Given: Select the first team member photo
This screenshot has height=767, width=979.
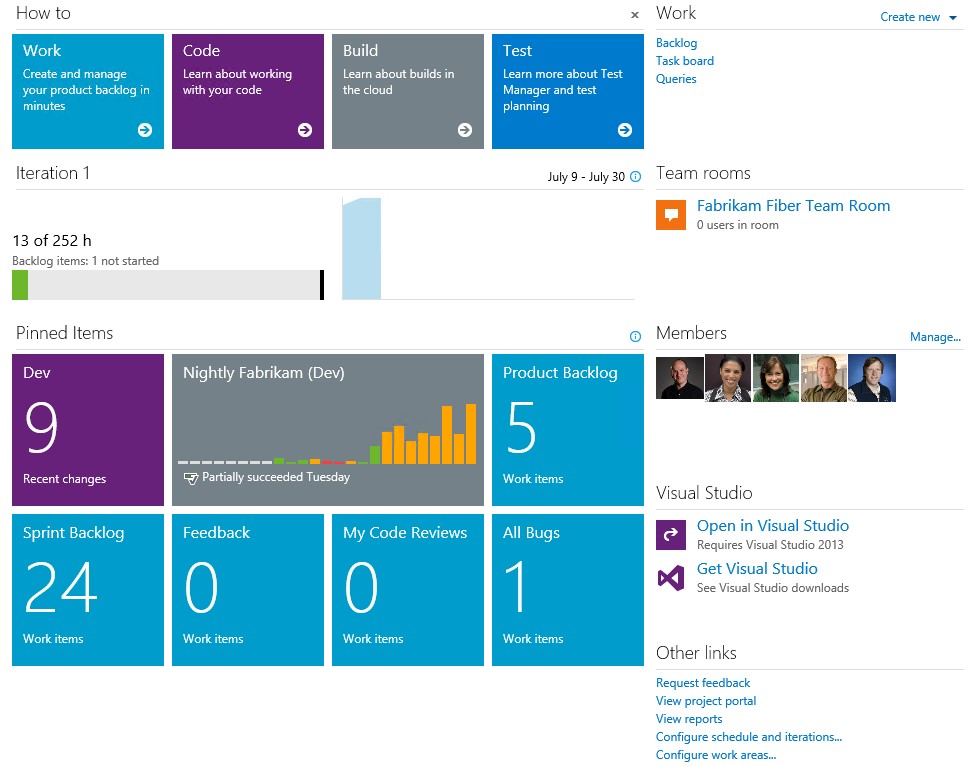Looking at the screenshot, I should click(x=680, y=378).
